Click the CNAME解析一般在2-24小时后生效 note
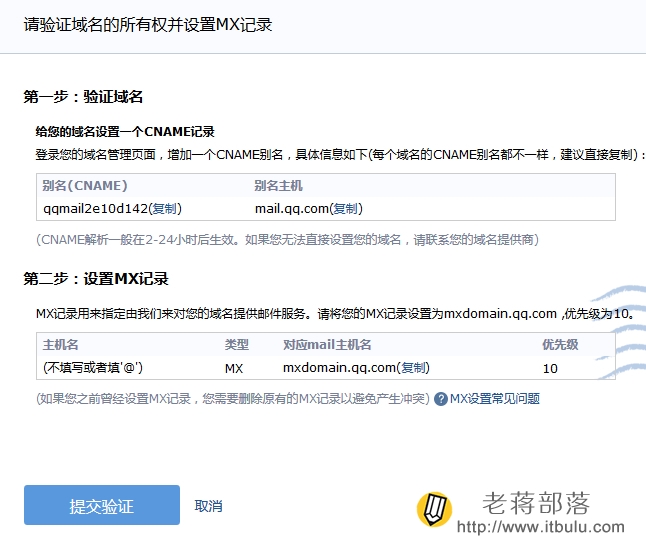The image size is (646, 537). [288, 240]
